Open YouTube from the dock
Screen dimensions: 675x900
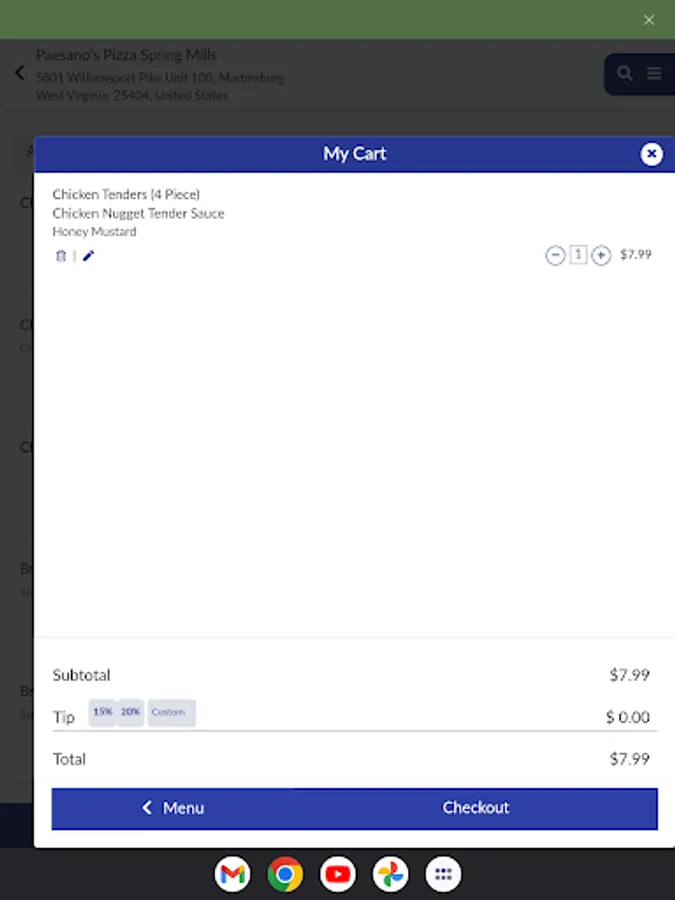[x=338, y=874]
